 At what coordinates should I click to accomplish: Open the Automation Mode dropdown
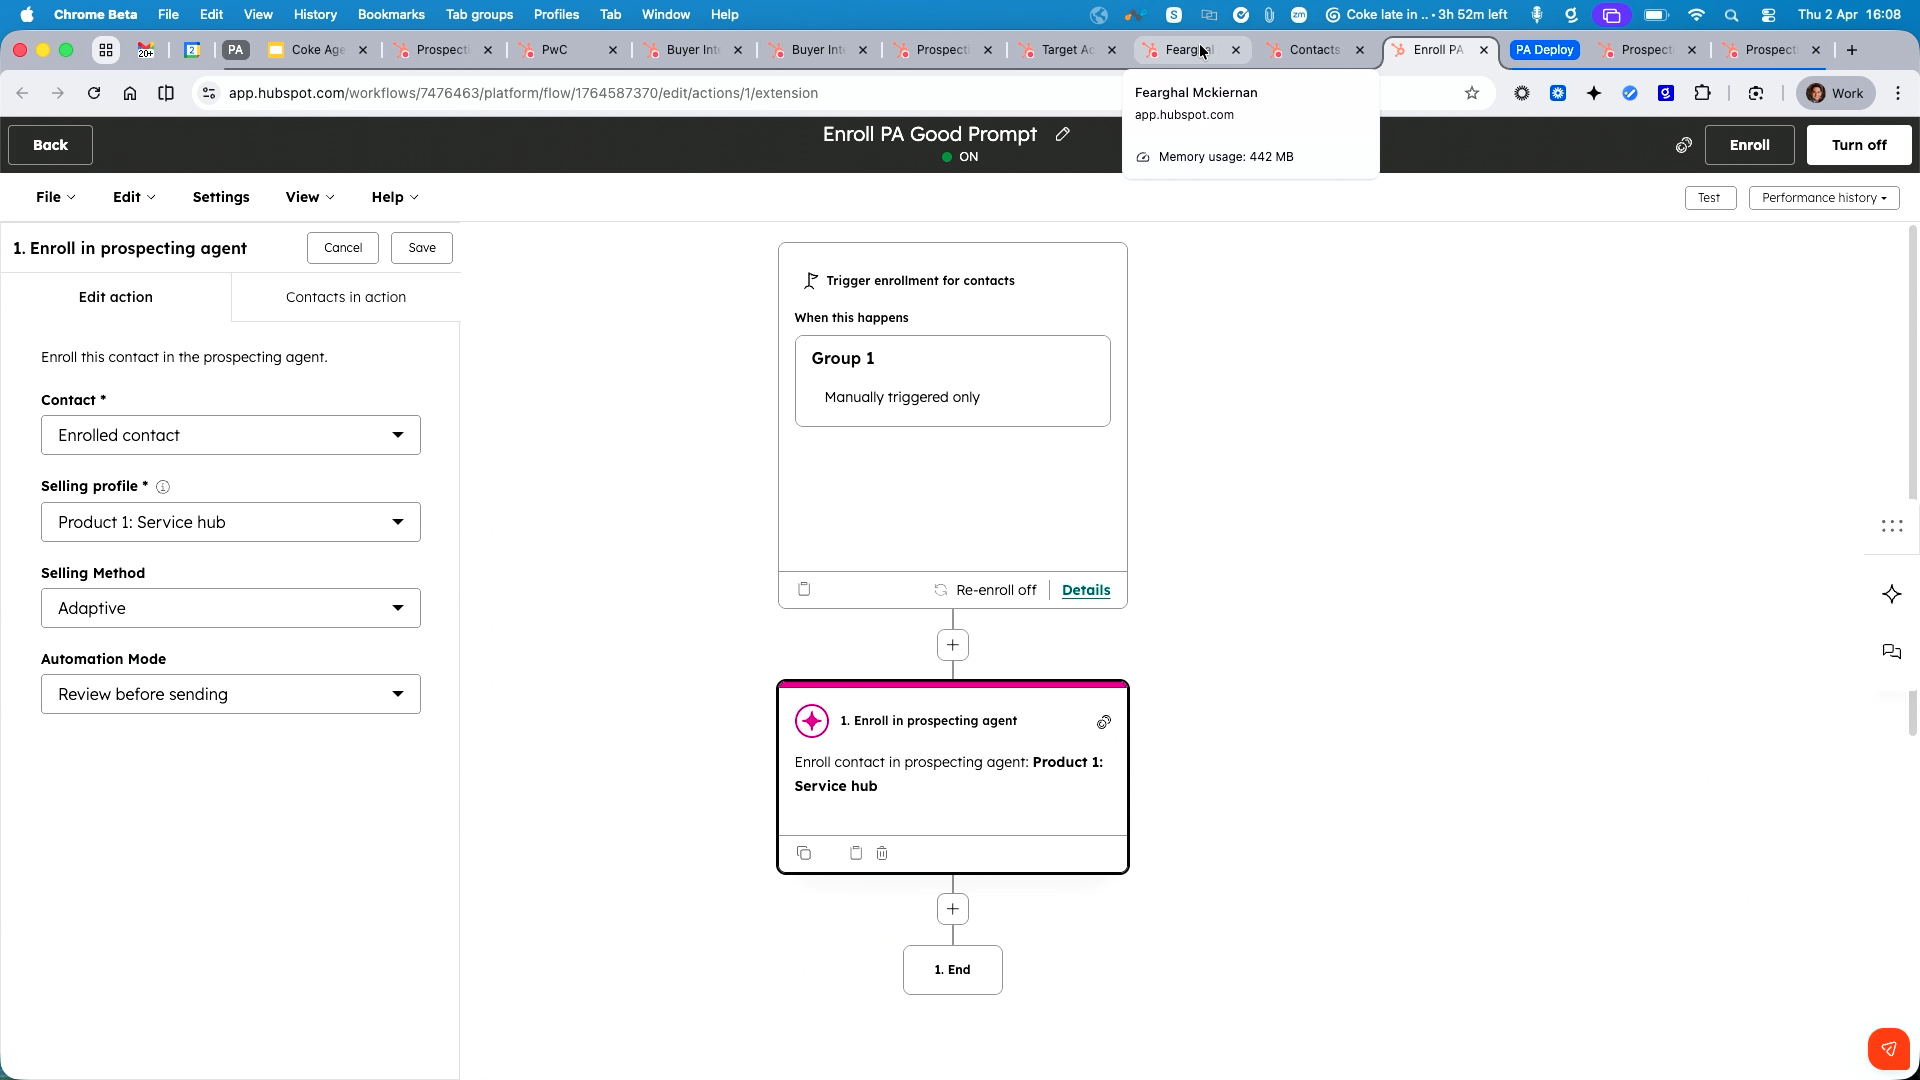coord(230,694)
